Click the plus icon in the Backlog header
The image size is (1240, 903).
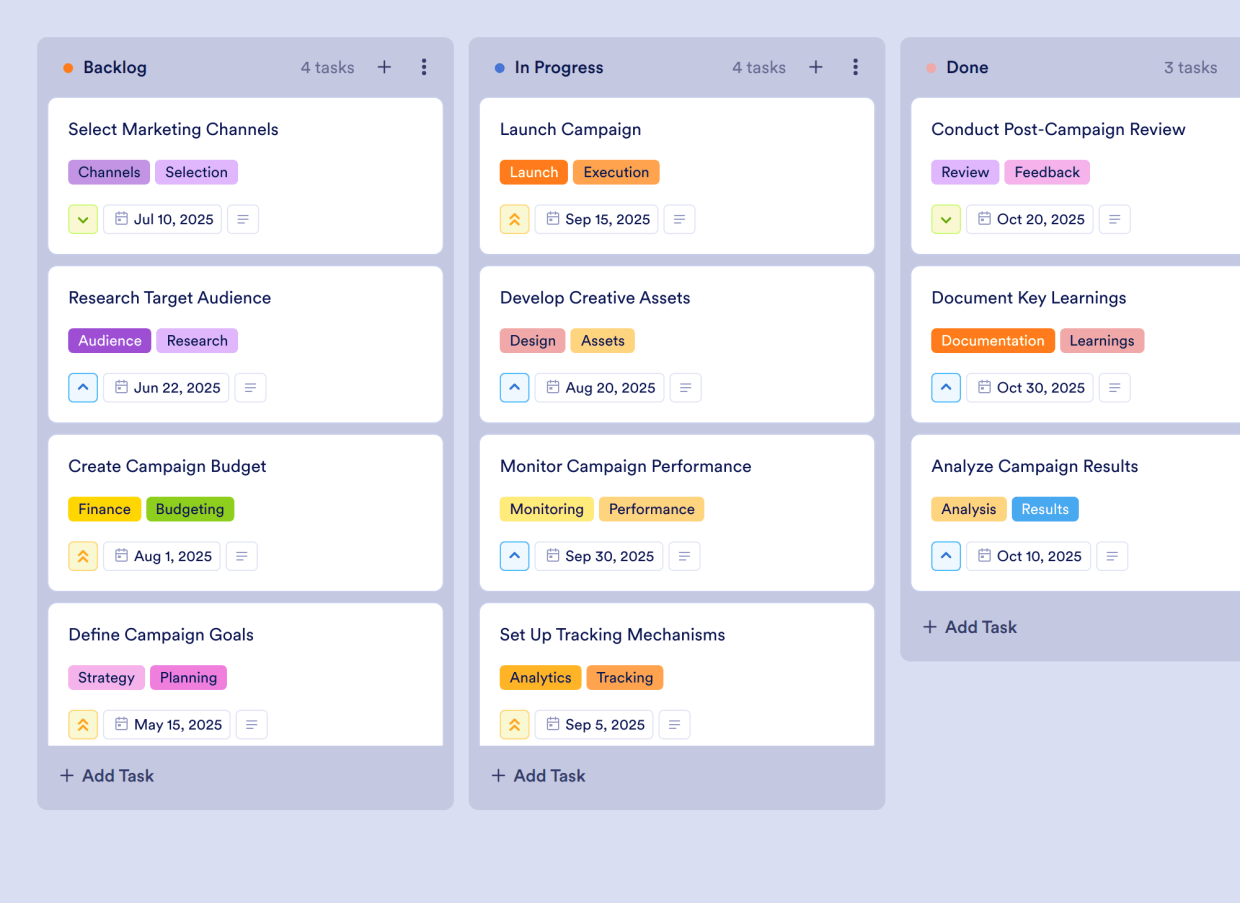[384, 67]
